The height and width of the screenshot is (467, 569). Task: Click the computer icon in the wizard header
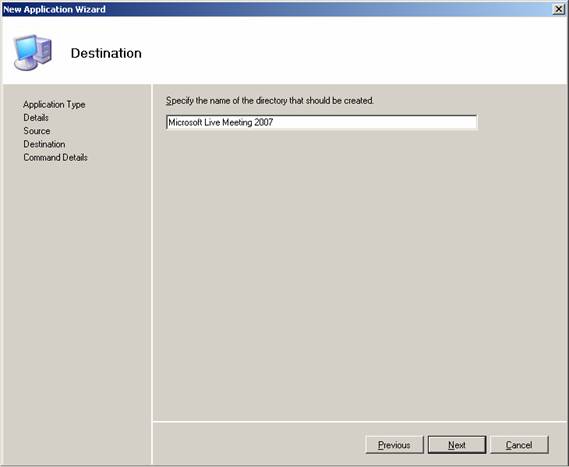[33, 53]
